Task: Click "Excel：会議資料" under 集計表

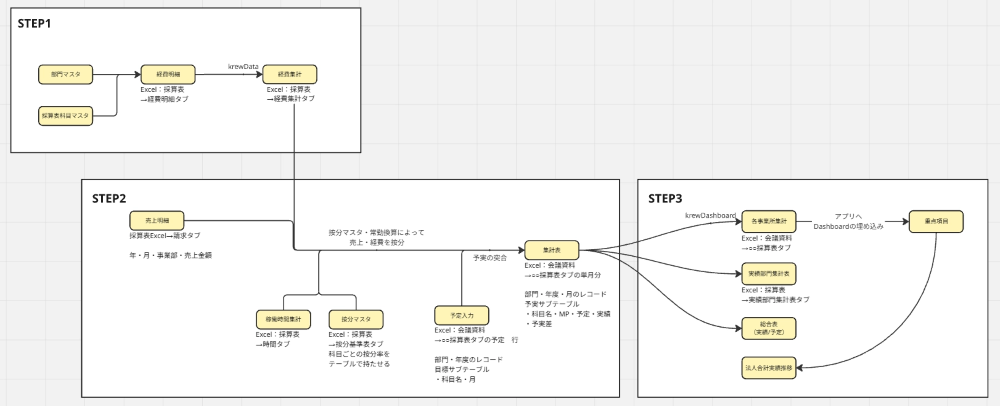Action: 550,265
